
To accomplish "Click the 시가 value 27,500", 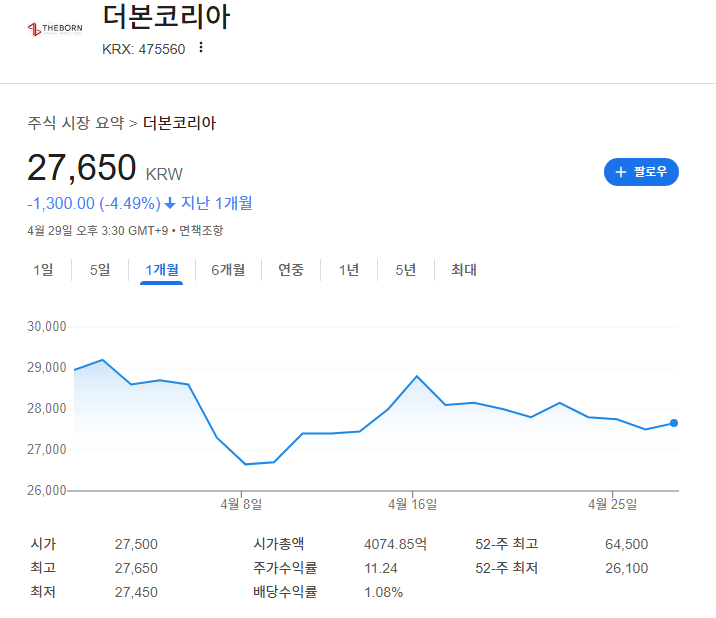I will point(136,544).
